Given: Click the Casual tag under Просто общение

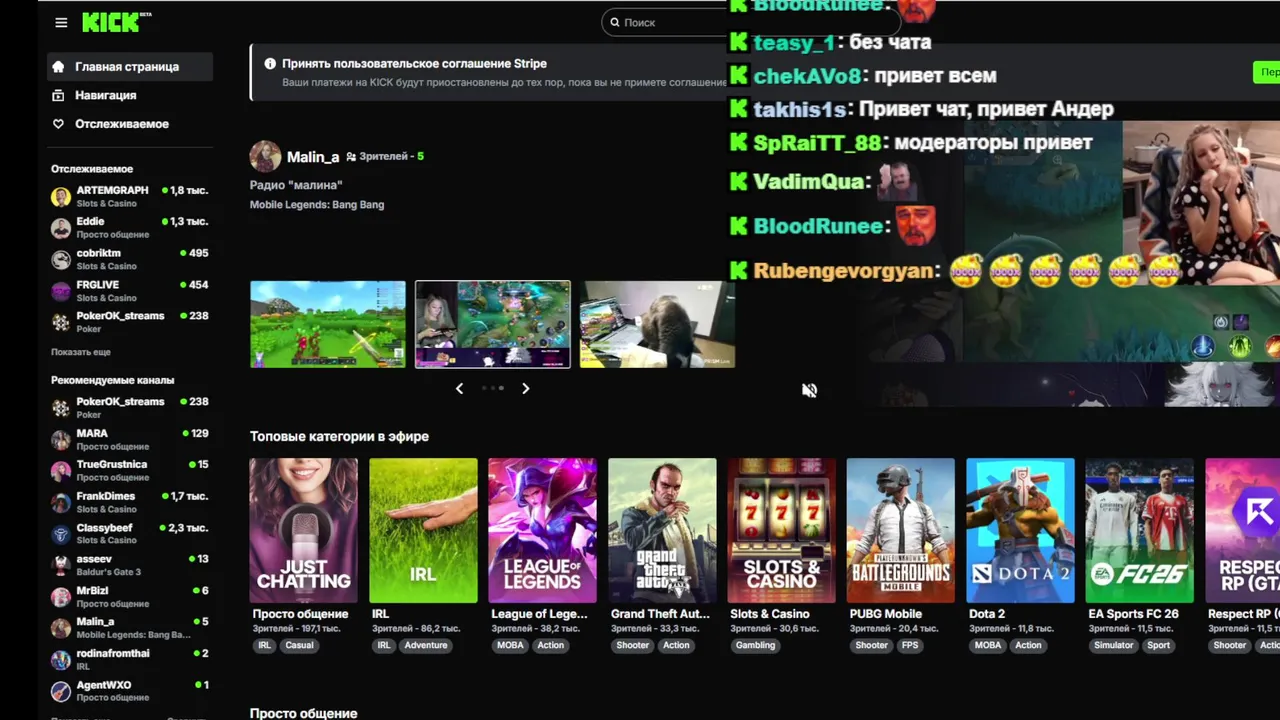Looking at the screenshot, I should click(299, 645).
